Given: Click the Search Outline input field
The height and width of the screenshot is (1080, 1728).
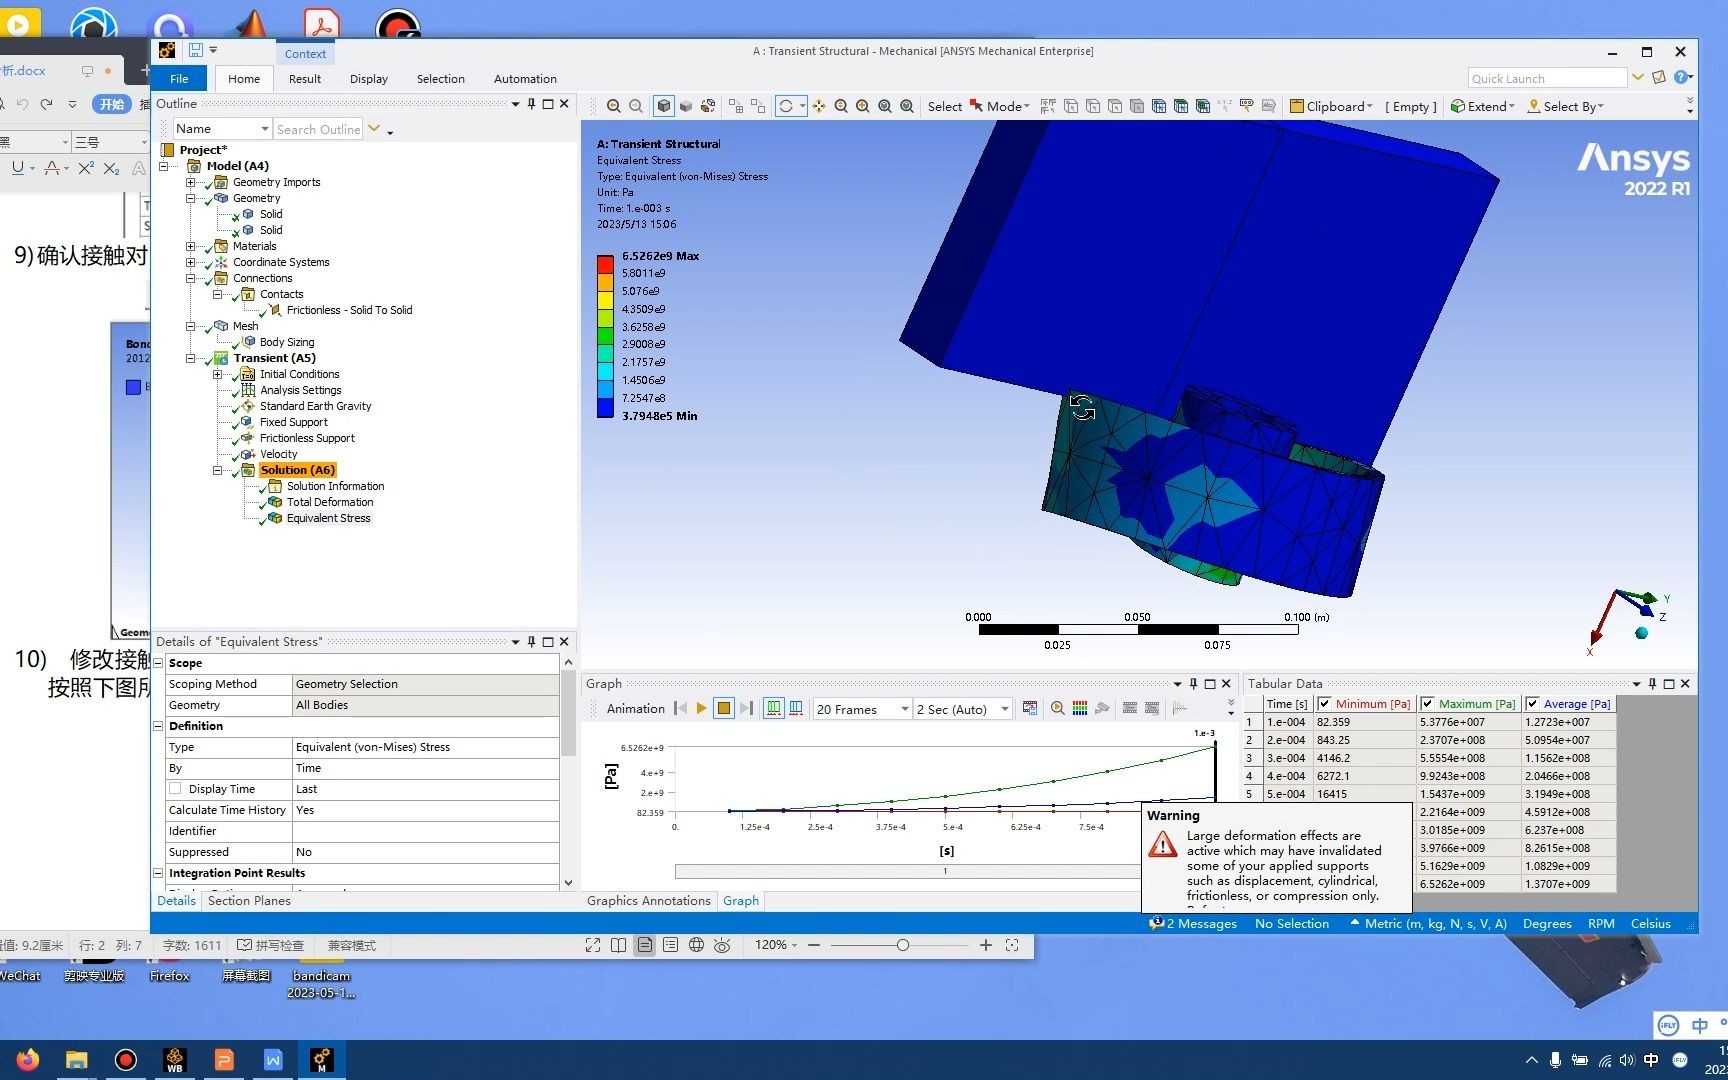Looking at the screenshot, I should click(x=318, y=128).
